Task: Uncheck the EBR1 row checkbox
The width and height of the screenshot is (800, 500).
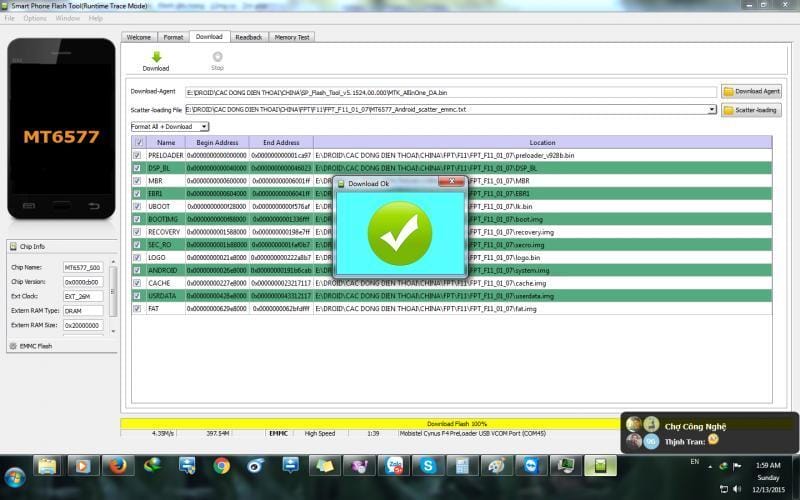Action: [x=137, y=193]
